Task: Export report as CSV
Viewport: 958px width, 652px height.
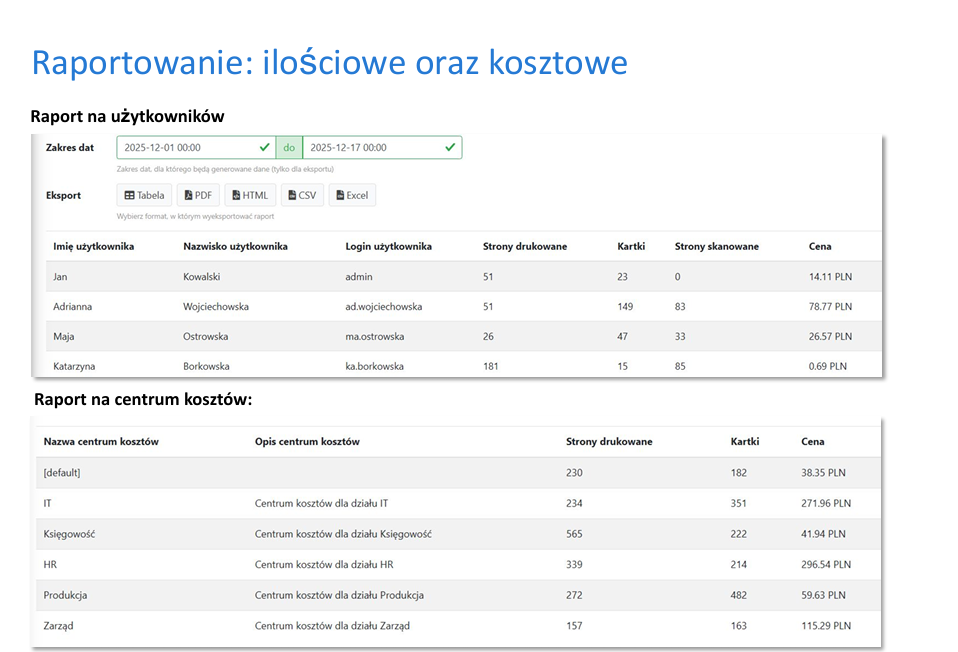Action: coord(302,196)
